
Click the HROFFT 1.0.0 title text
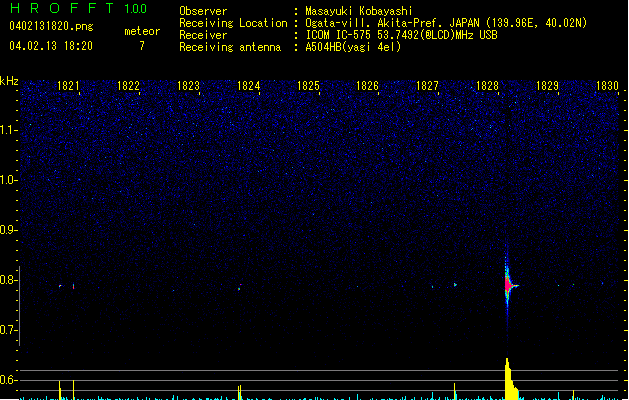pyautogui.click(x=79, y=8)
